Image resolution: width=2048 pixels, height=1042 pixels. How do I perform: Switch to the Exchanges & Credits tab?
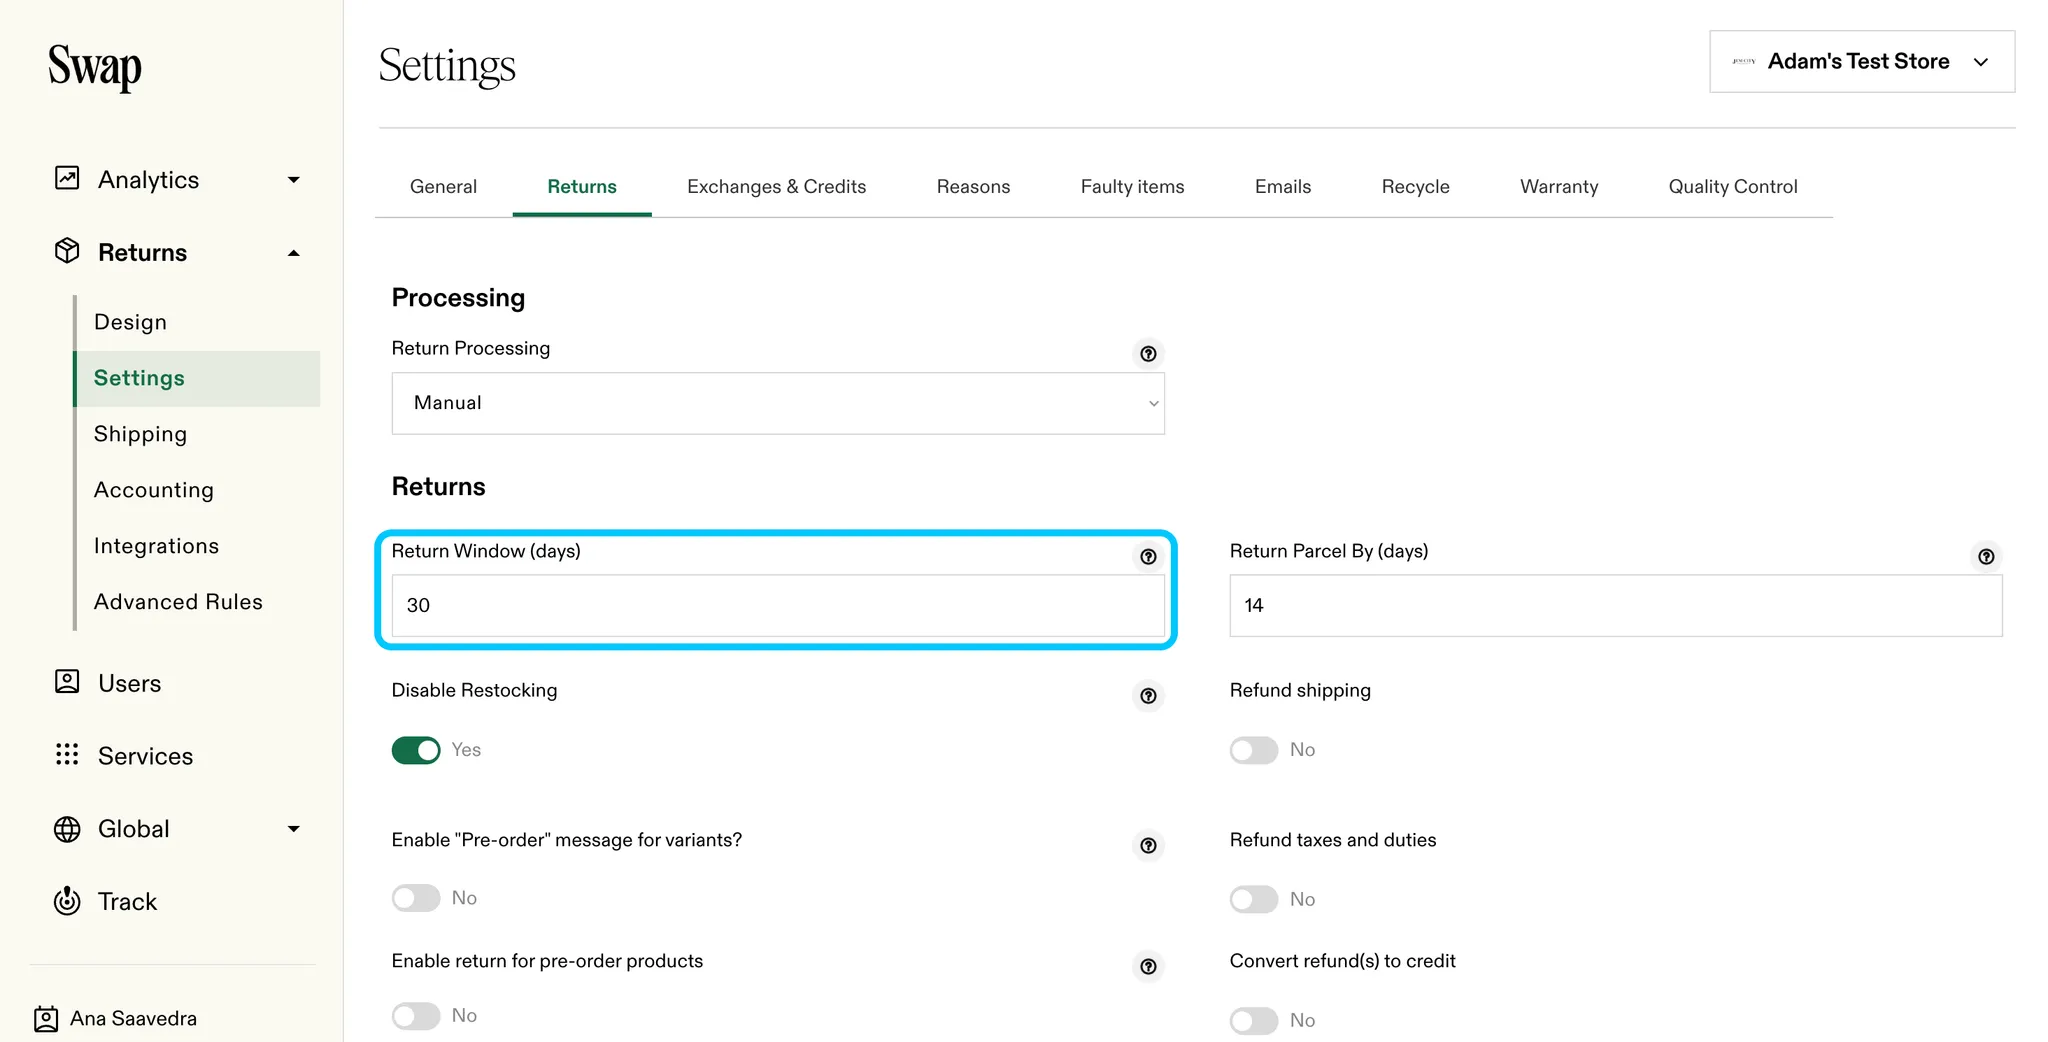[x=777, y=187]
